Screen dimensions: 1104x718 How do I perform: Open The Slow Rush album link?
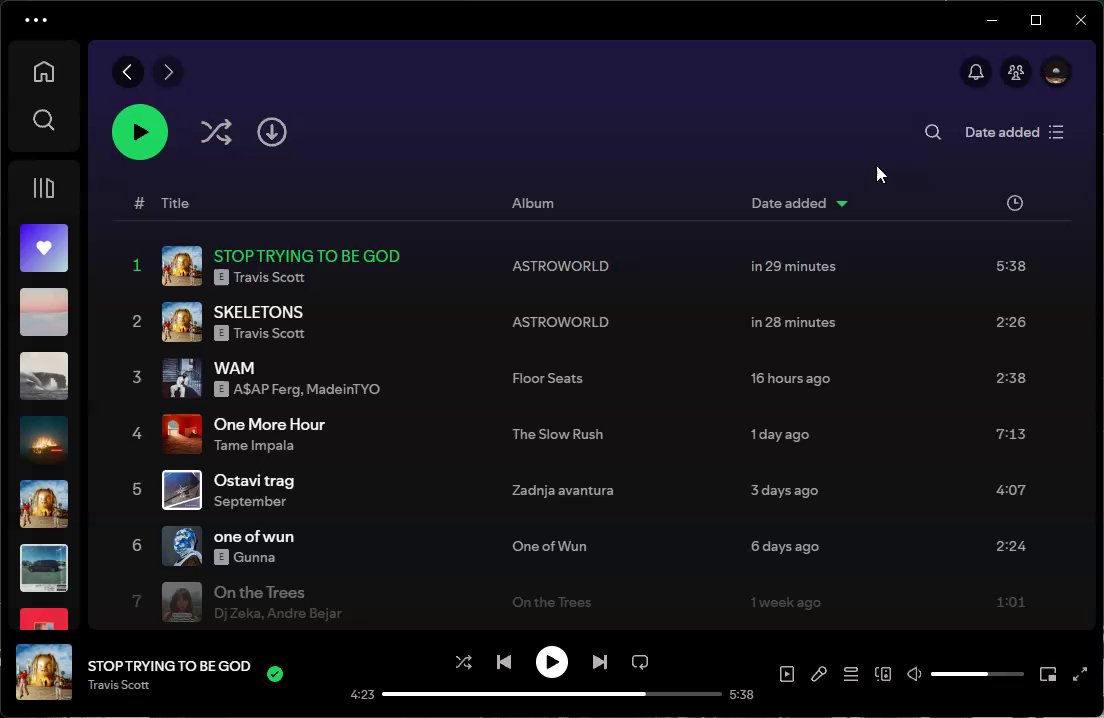pyautogui.click(x=557, y=434)
